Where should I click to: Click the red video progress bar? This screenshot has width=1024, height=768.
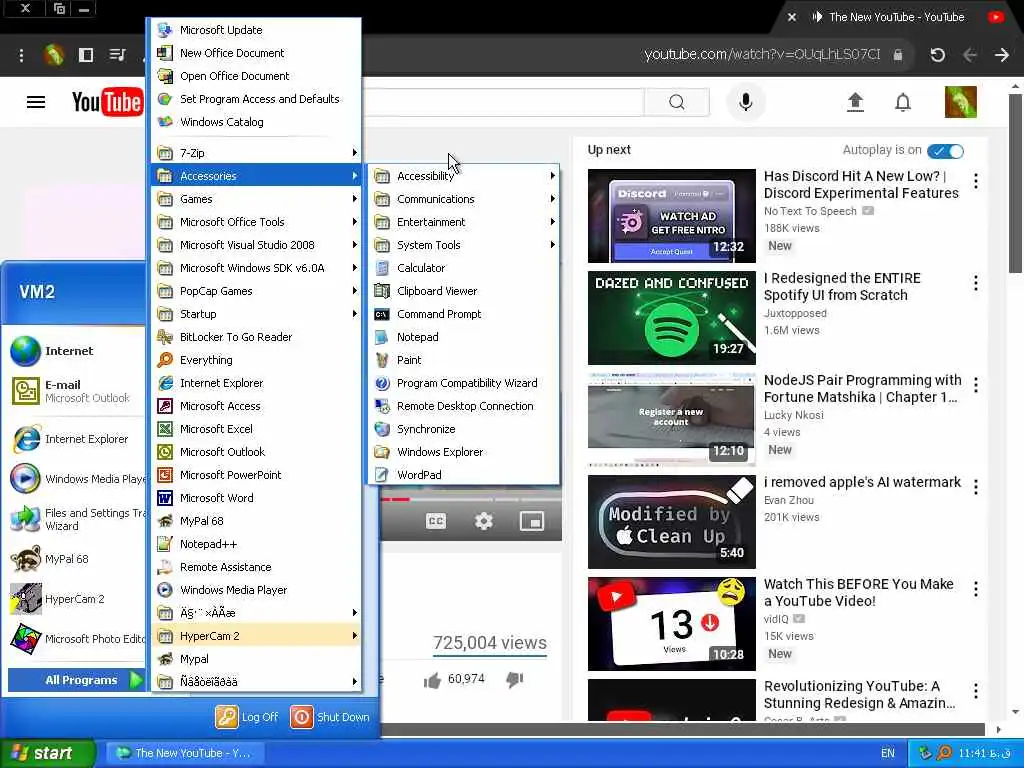[395, 500]
